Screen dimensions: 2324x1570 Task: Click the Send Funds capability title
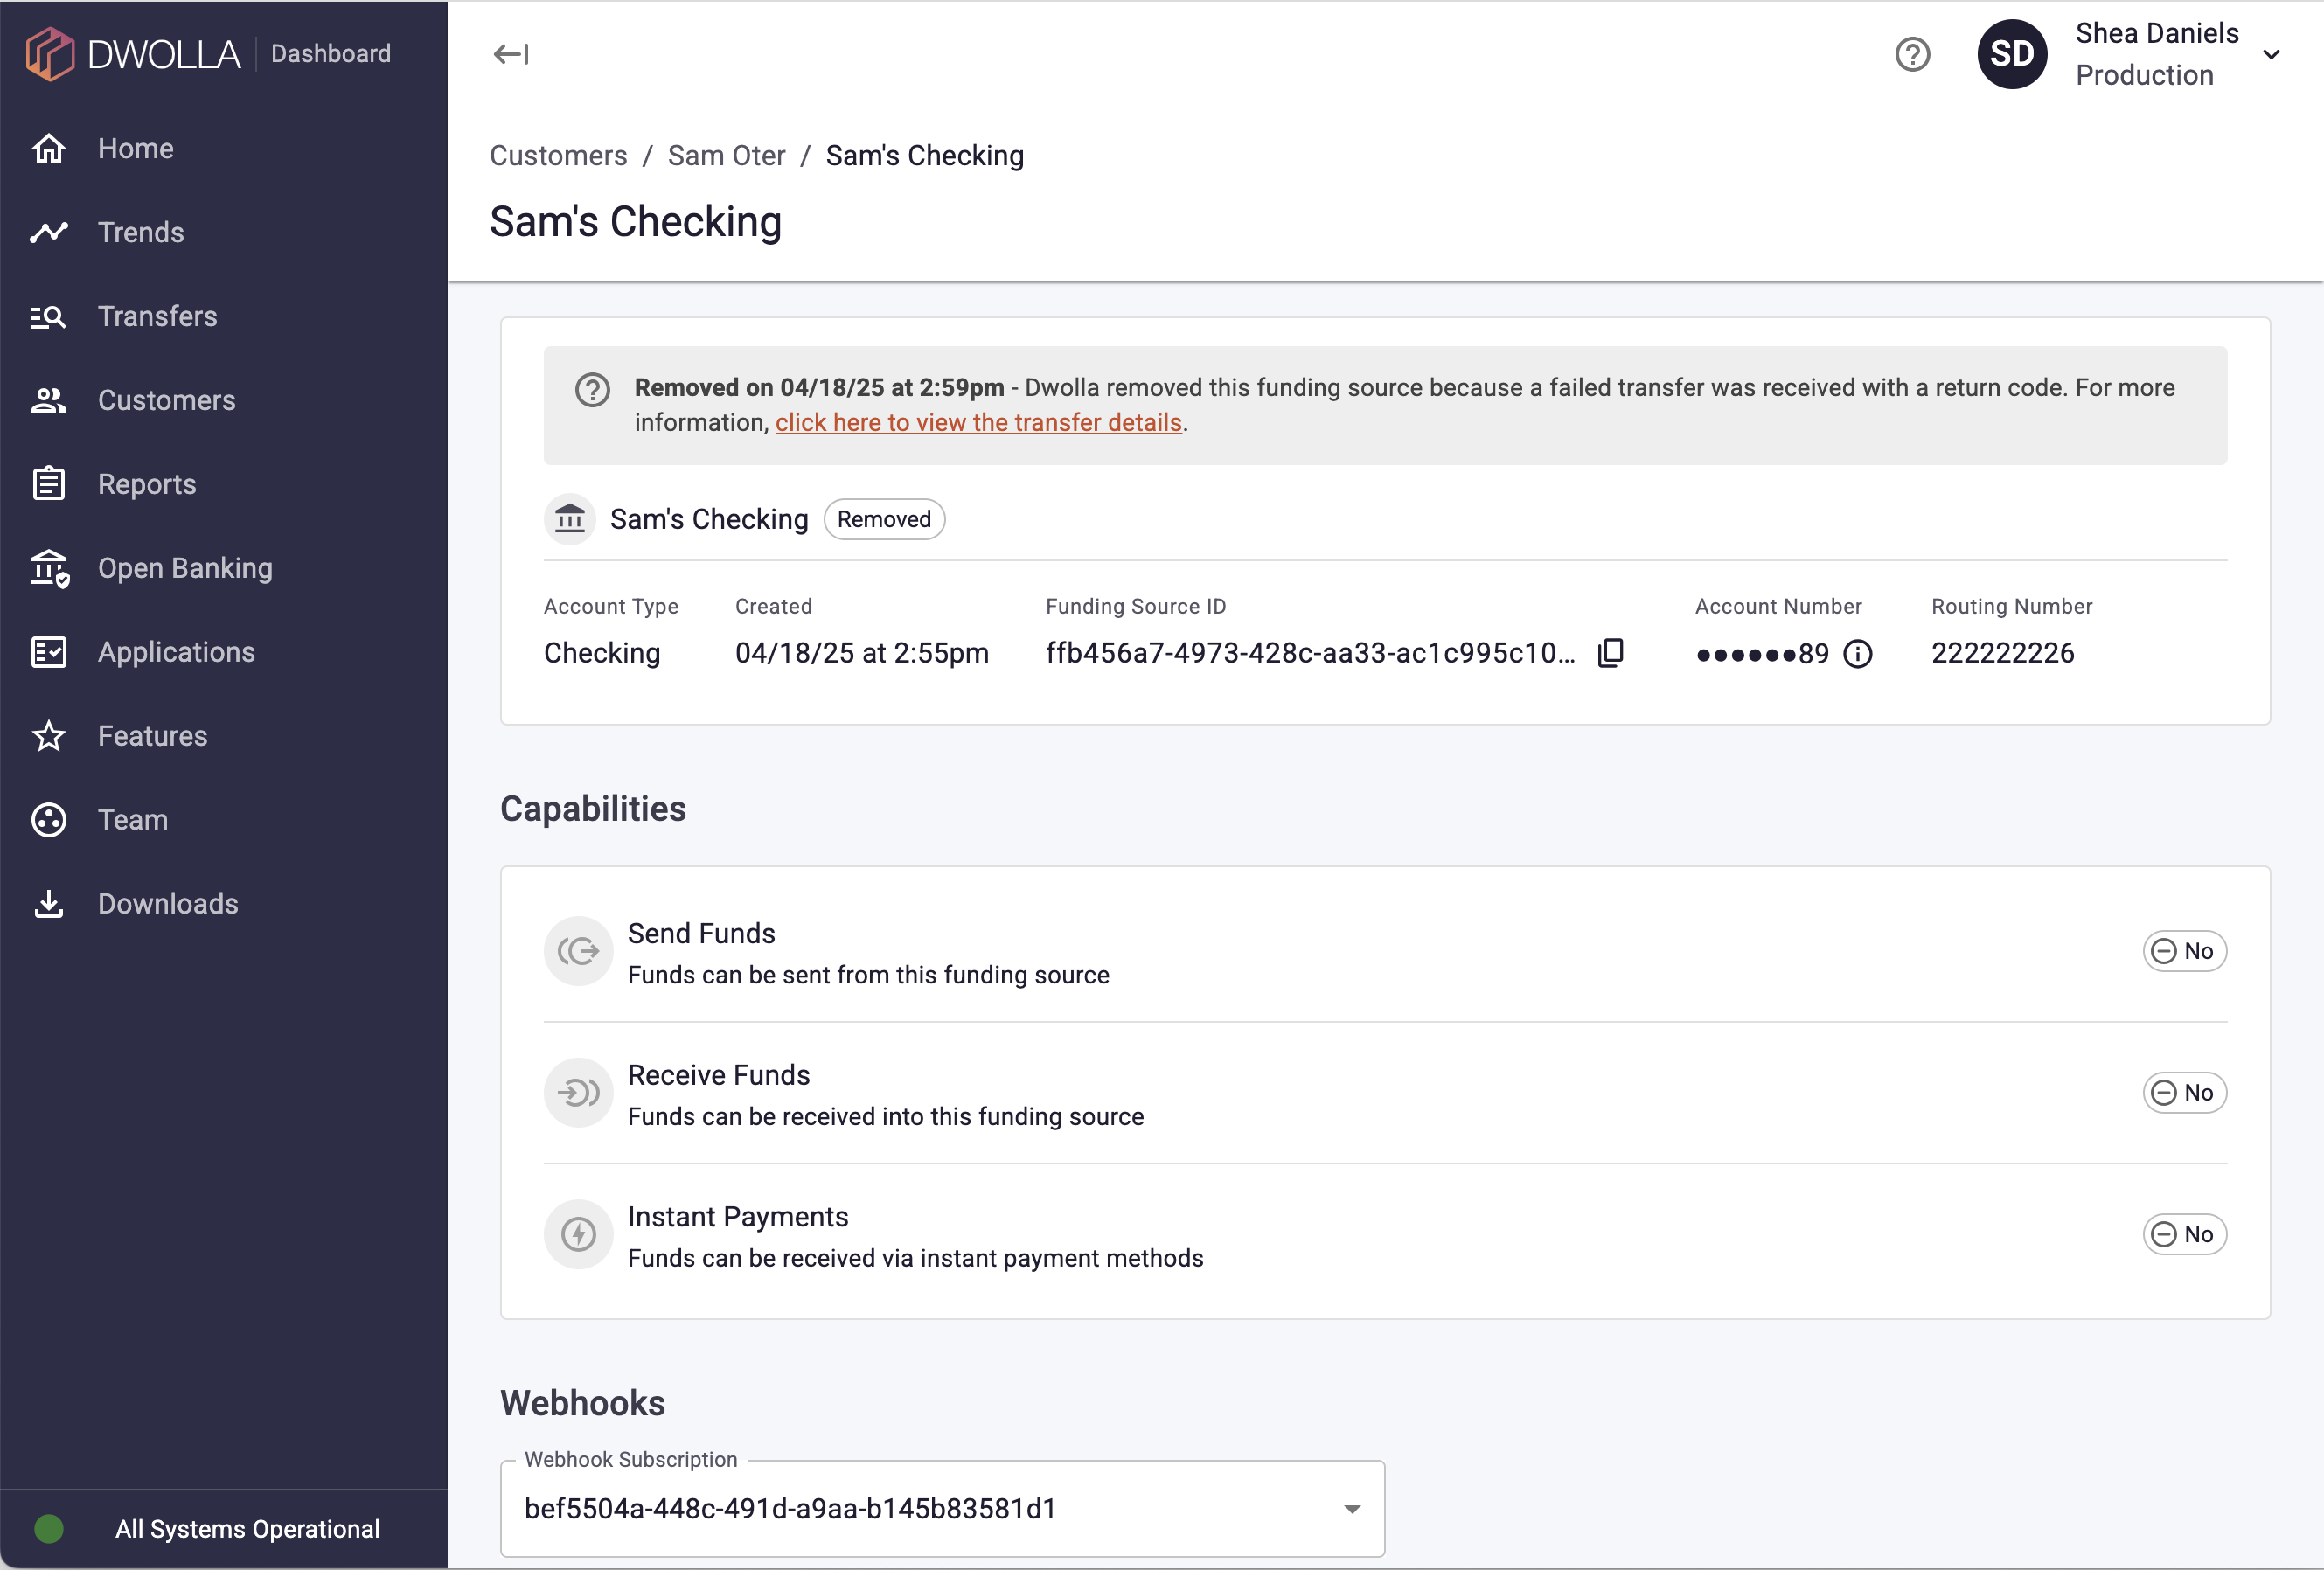pos(701,933)
